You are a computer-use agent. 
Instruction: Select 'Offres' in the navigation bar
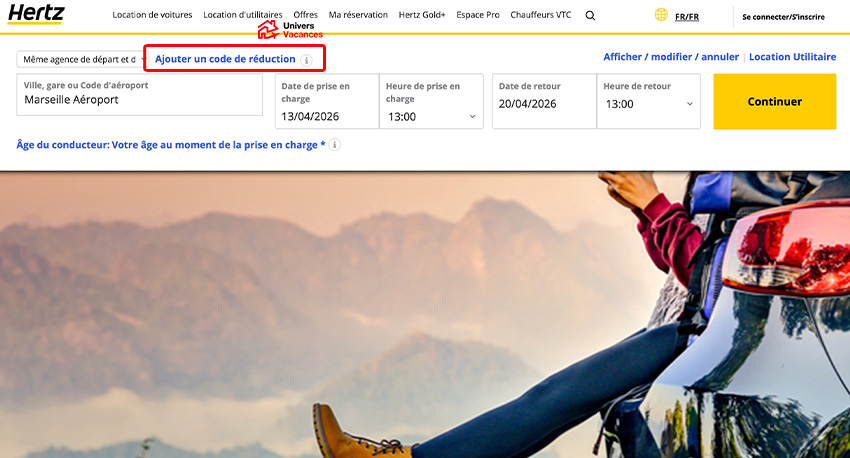tap(305, 15)
